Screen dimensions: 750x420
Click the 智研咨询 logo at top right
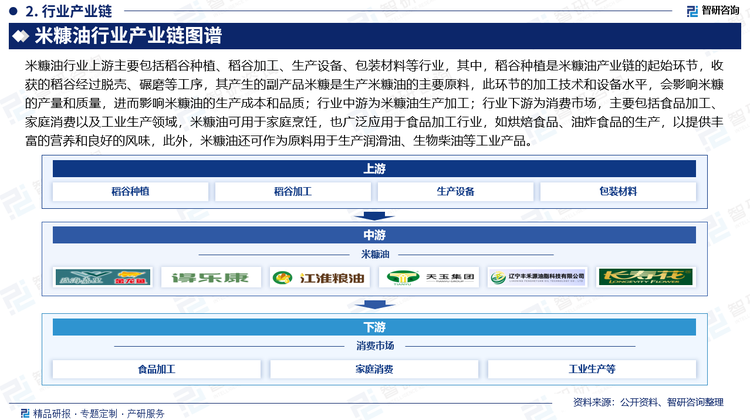pyautogui.click(x=713, y=11)
